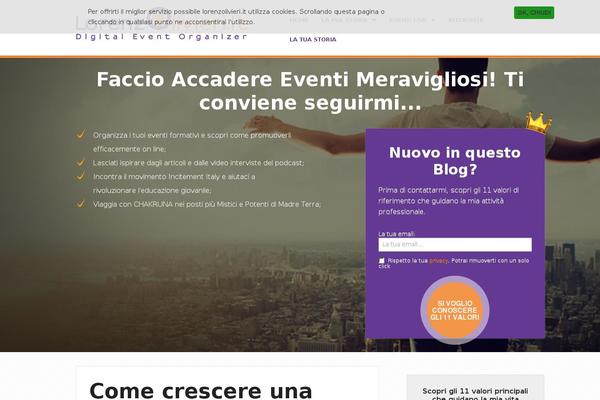Click the OK, CHIUDI cookie button
The height and width of the screenshot is (400, 600).
pos(534,13)
